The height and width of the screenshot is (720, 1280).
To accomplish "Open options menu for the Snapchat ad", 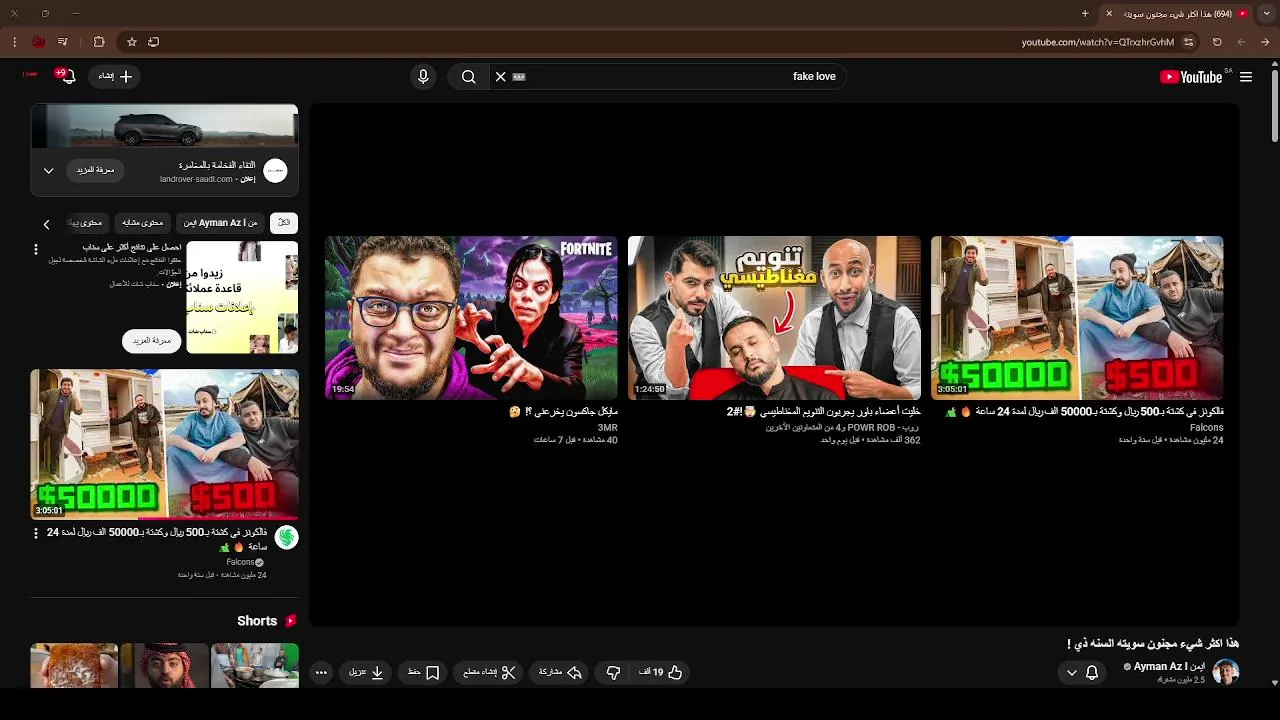I will [36, 249].
